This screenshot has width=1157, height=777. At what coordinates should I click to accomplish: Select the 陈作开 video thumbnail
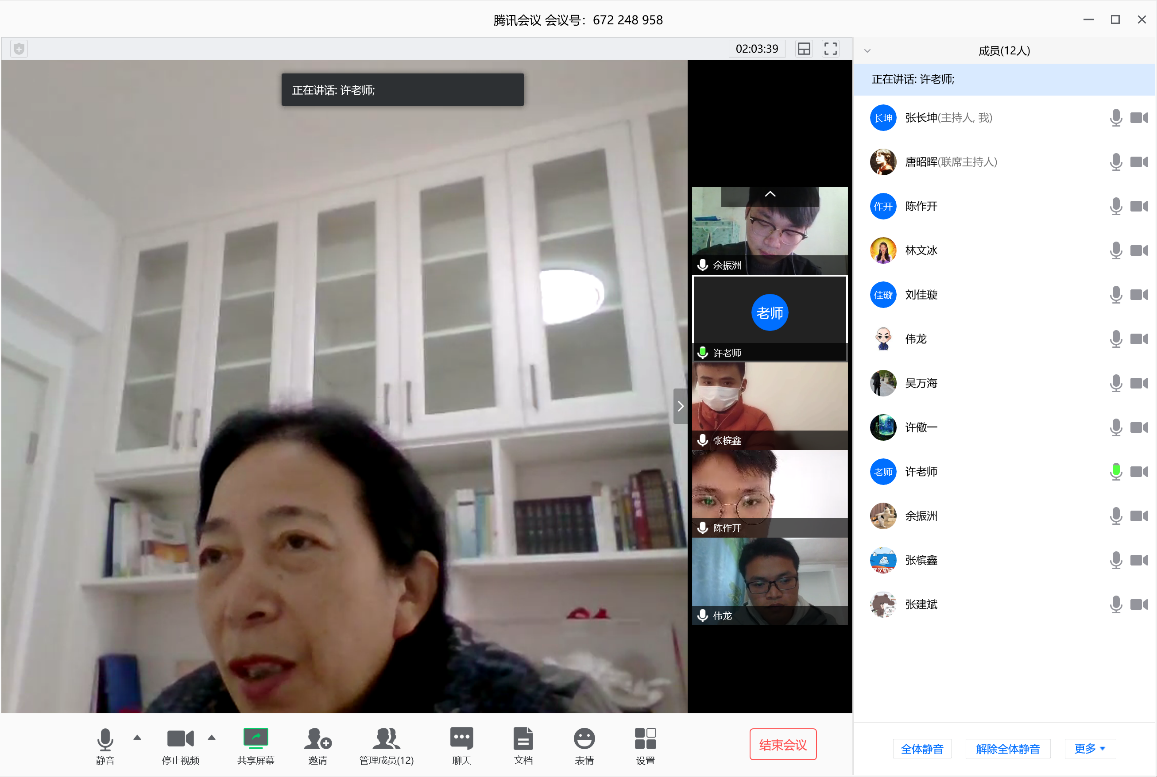click(769, 493)
